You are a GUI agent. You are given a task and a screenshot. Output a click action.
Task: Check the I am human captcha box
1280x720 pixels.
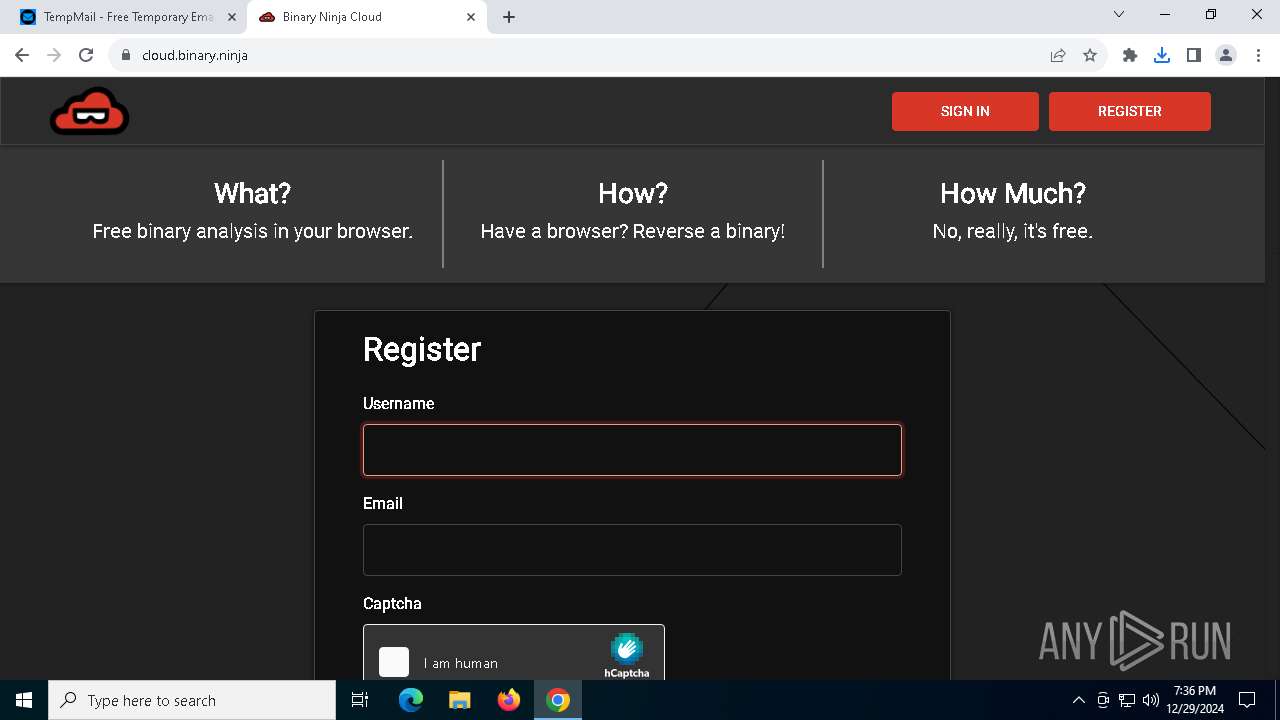point(394,662)
